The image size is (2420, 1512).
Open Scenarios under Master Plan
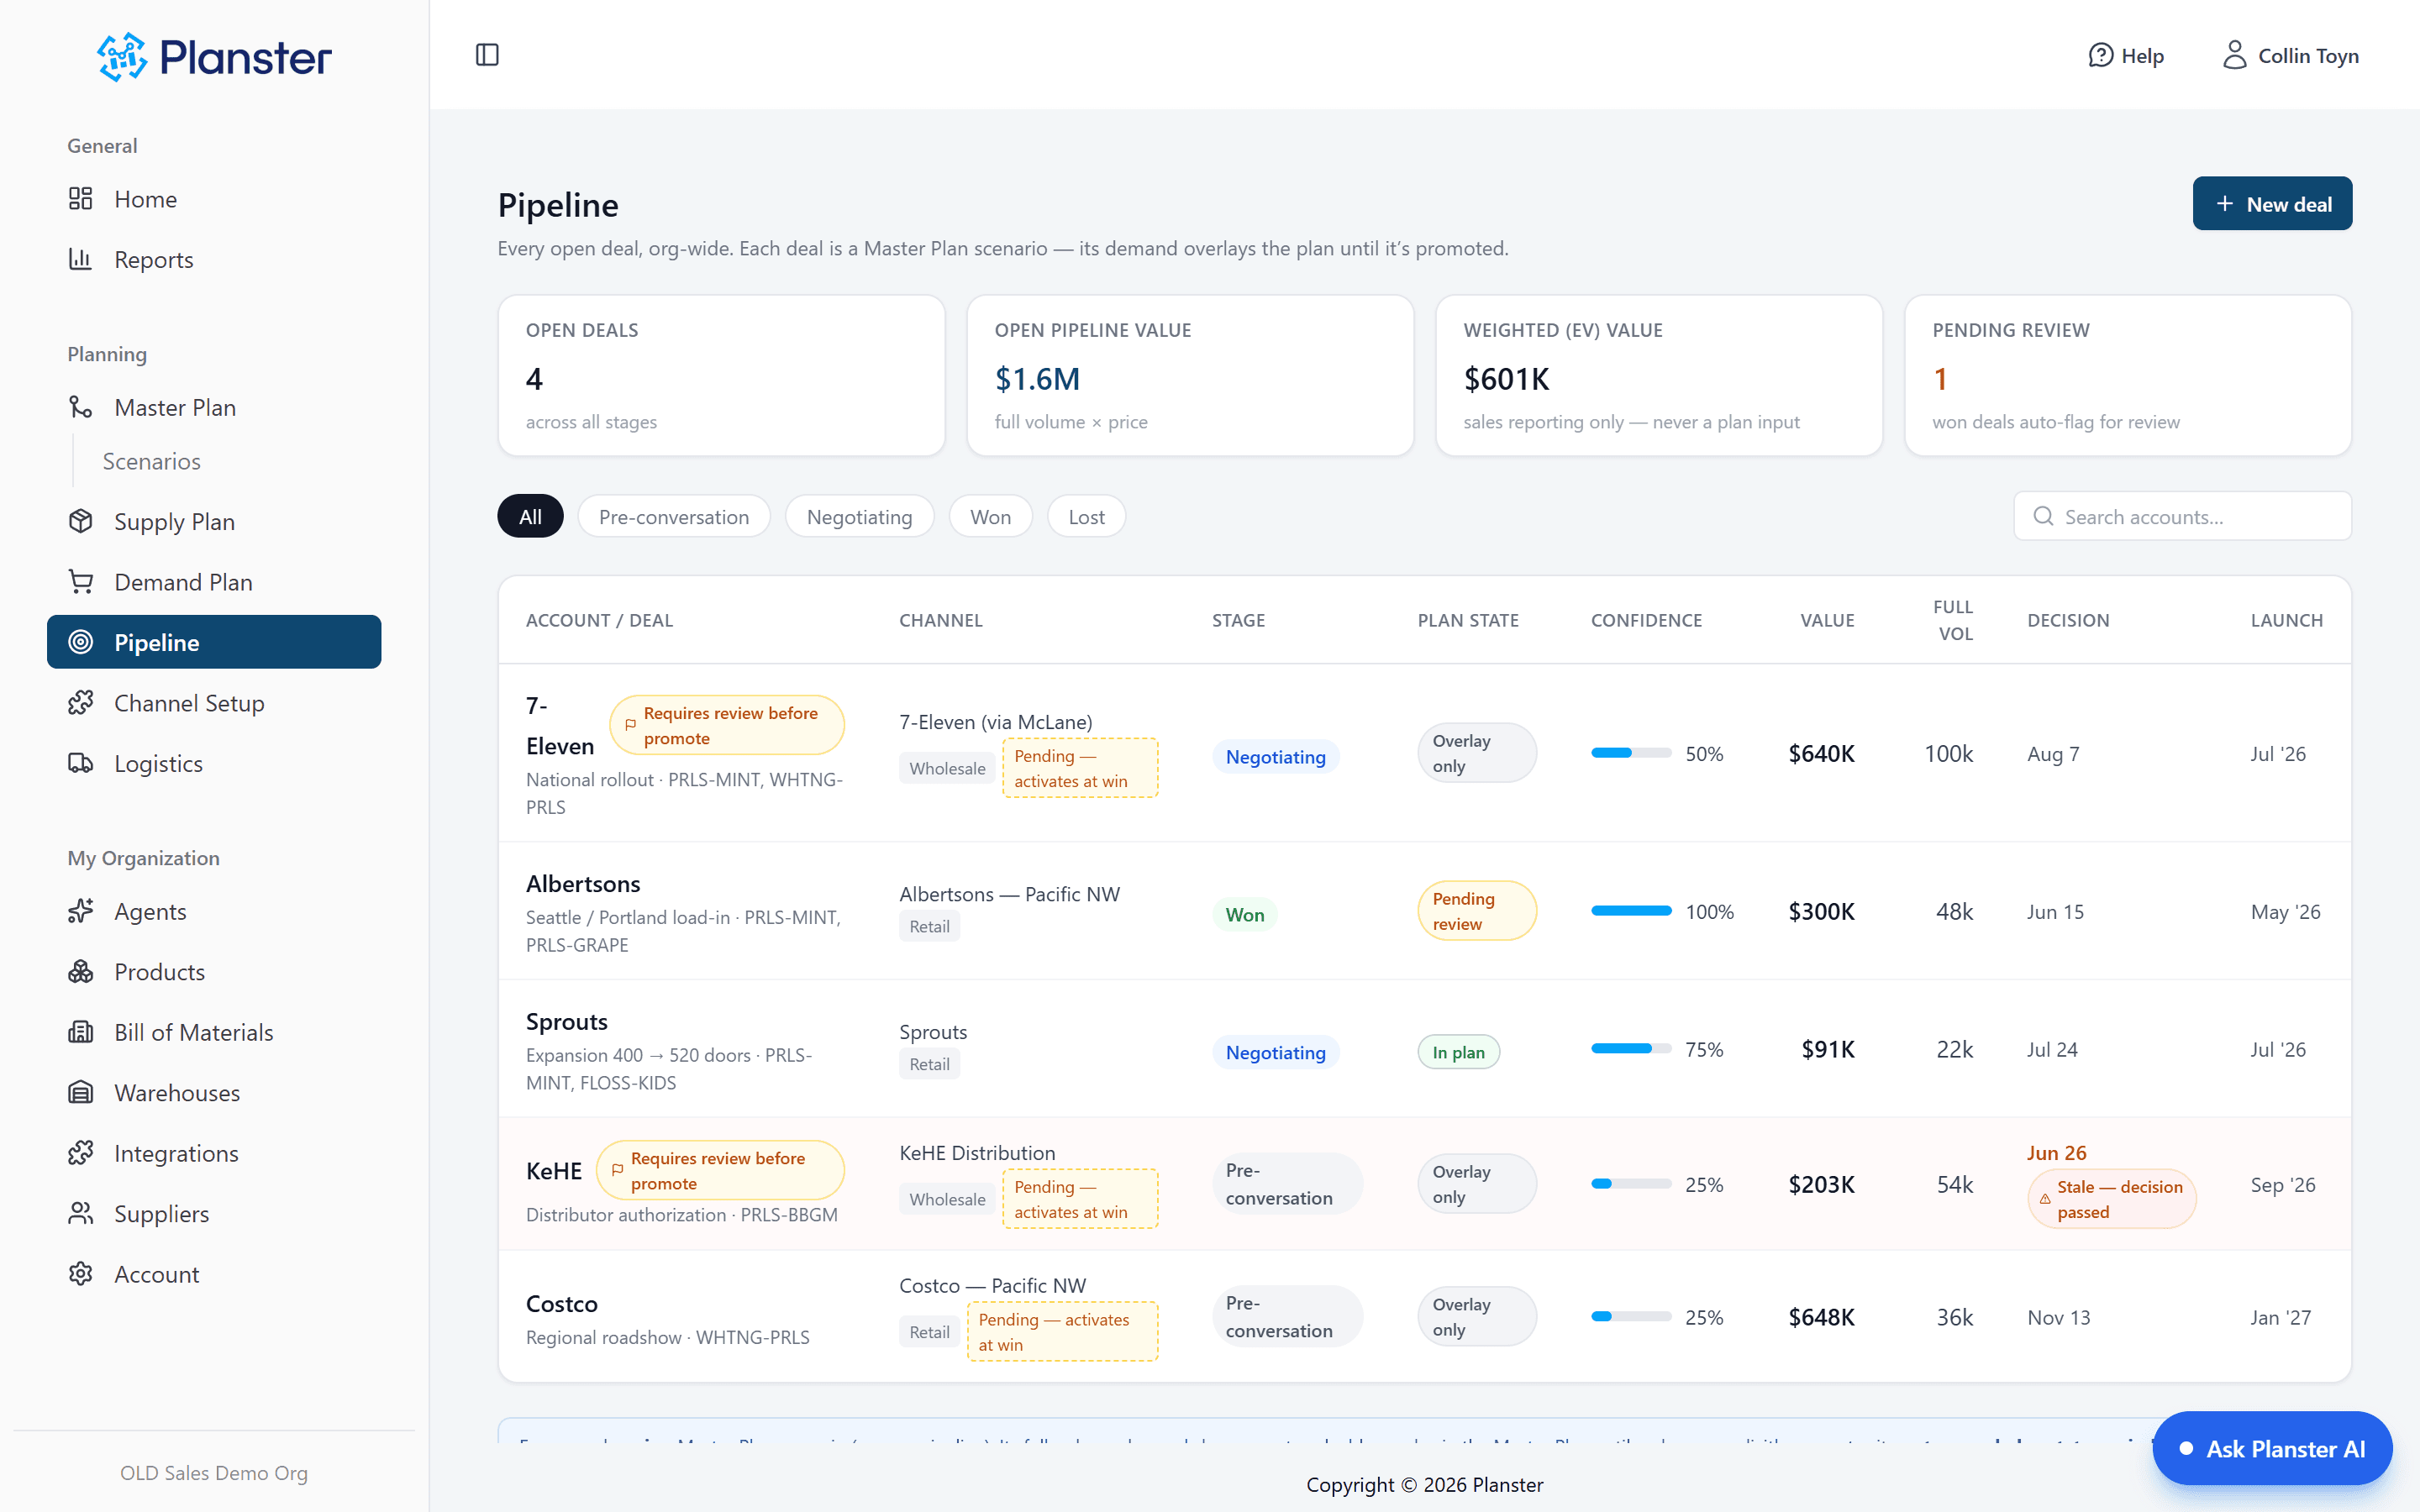click(x=151, y=461)
